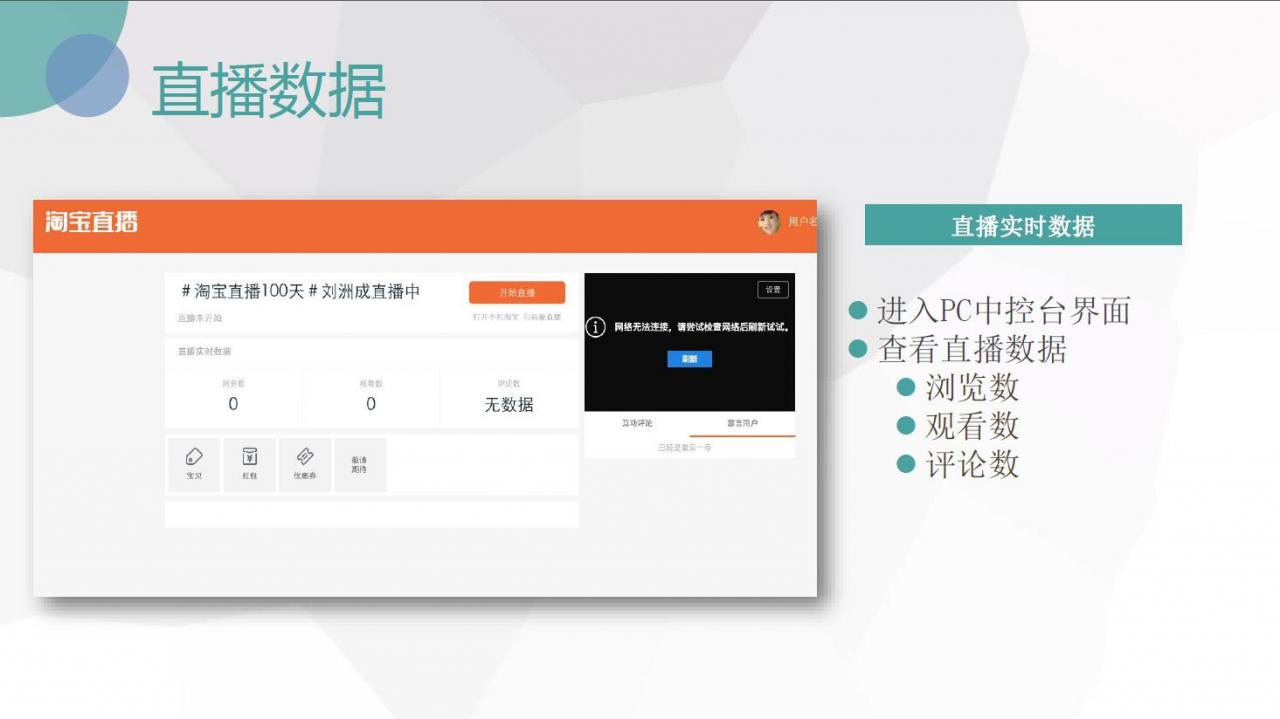Click the 敬请期待 placeholder tile
This screenshot has height=719, width=1280.
[x=360, y=465]
